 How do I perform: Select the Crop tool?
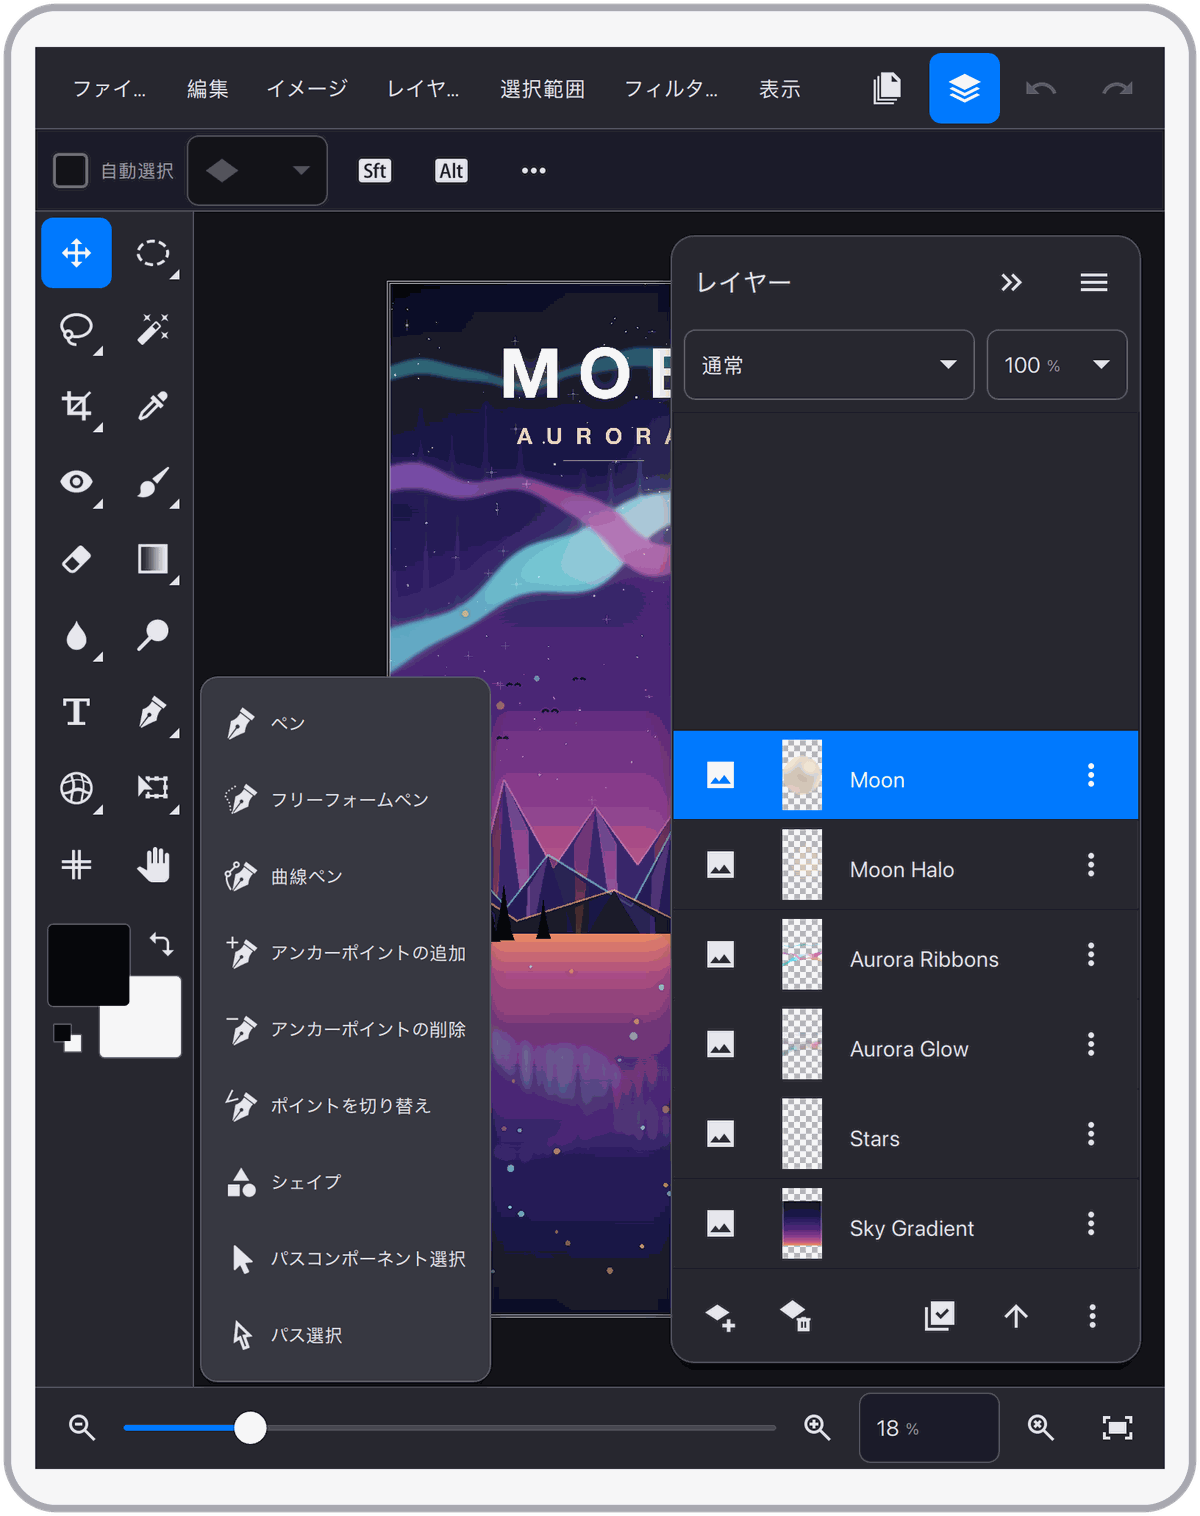tap(76, 405)
